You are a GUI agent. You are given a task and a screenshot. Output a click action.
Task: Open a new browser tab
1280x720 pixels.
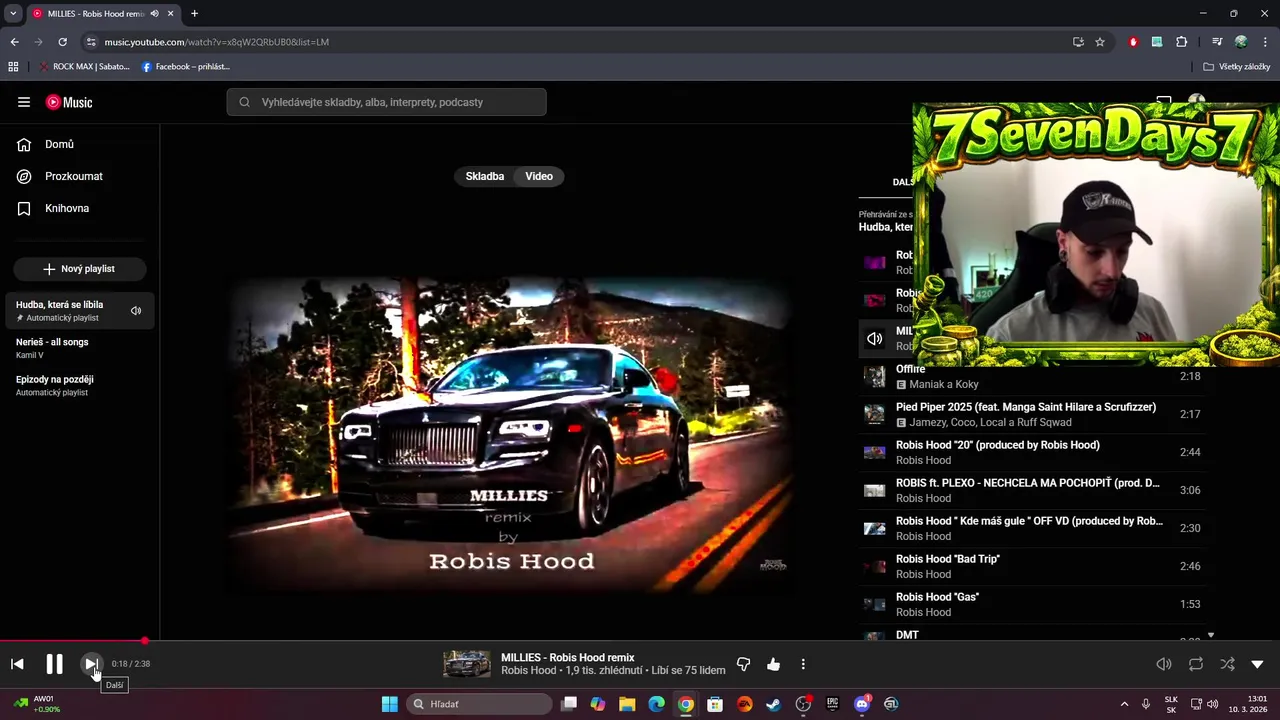click(x=194, y=13)
